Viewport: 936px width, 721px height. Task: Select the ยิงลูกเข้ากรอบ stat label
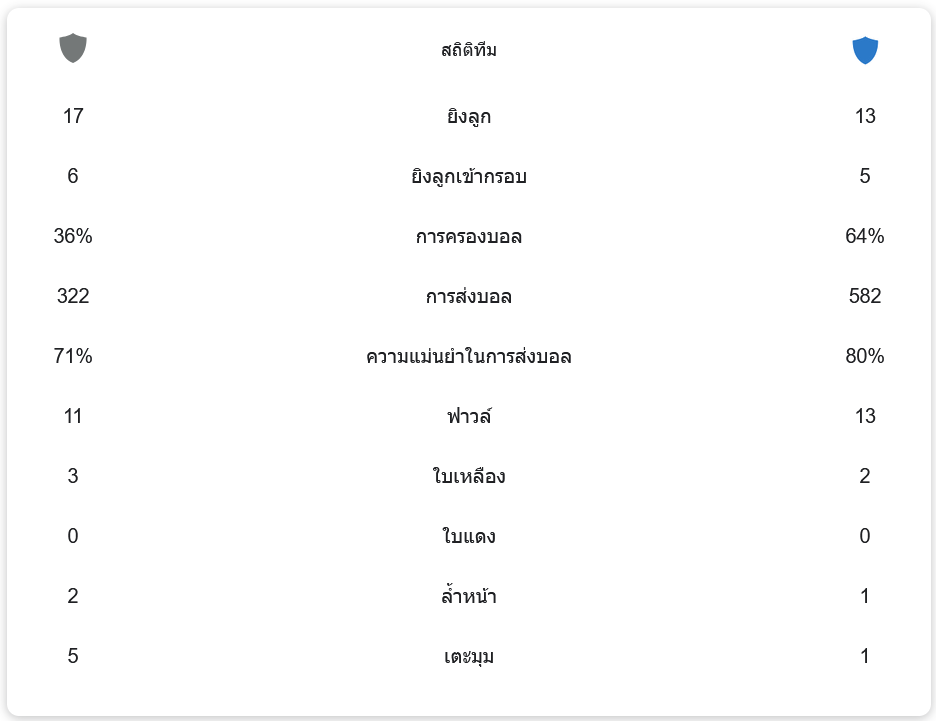tap(468, 177)
